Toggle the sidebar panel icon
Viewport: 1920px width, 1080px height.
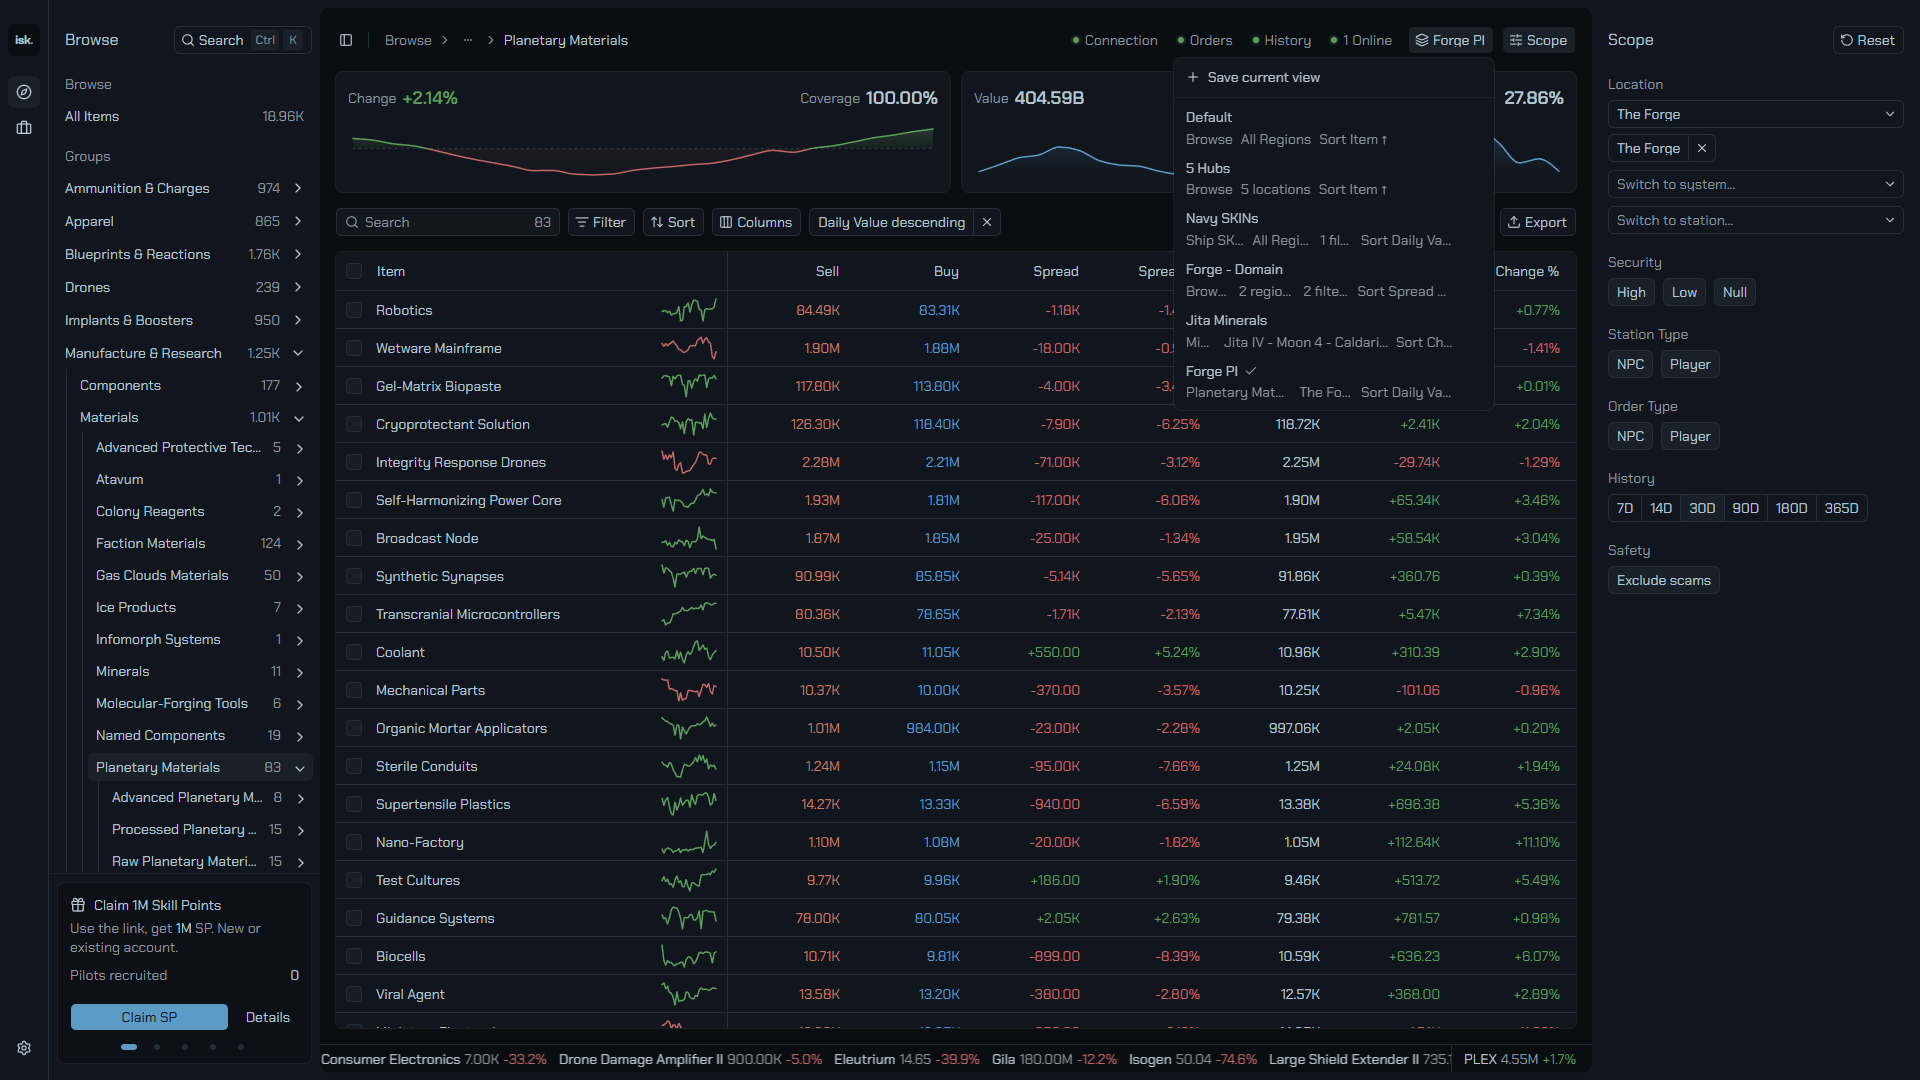pos(346,40)
